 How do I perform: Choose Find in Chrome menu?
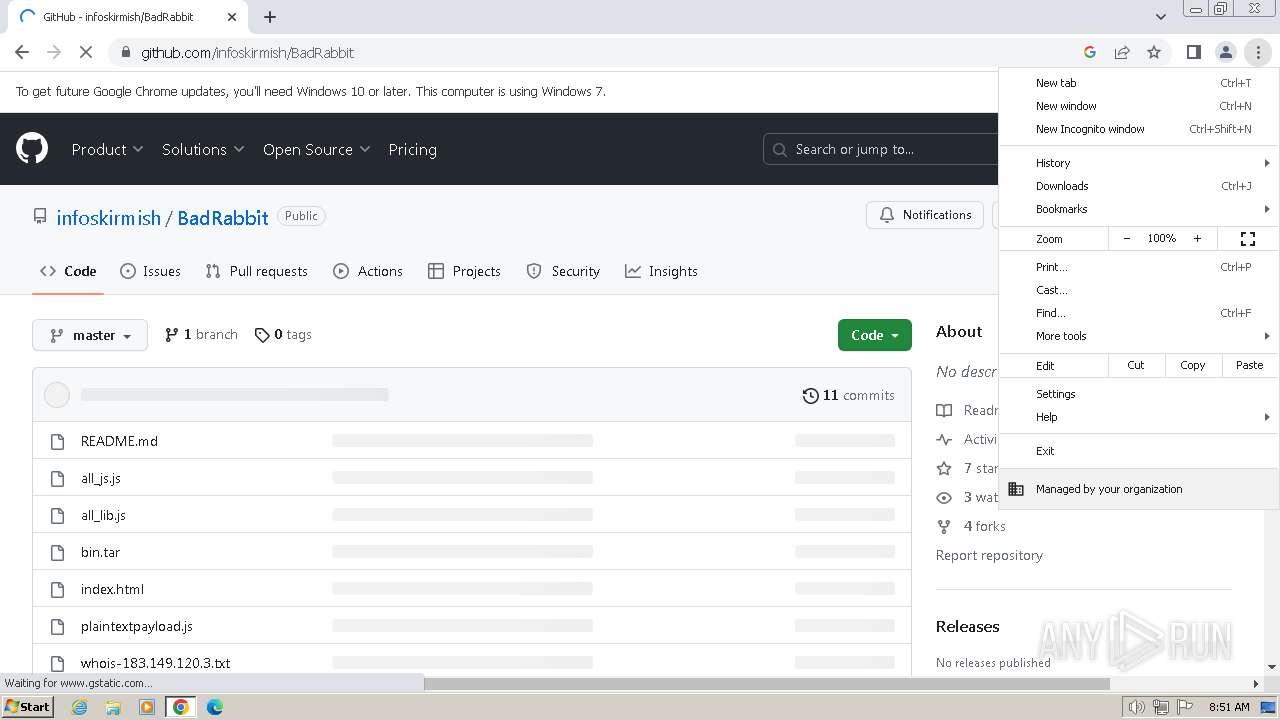tap(1139, 313)
